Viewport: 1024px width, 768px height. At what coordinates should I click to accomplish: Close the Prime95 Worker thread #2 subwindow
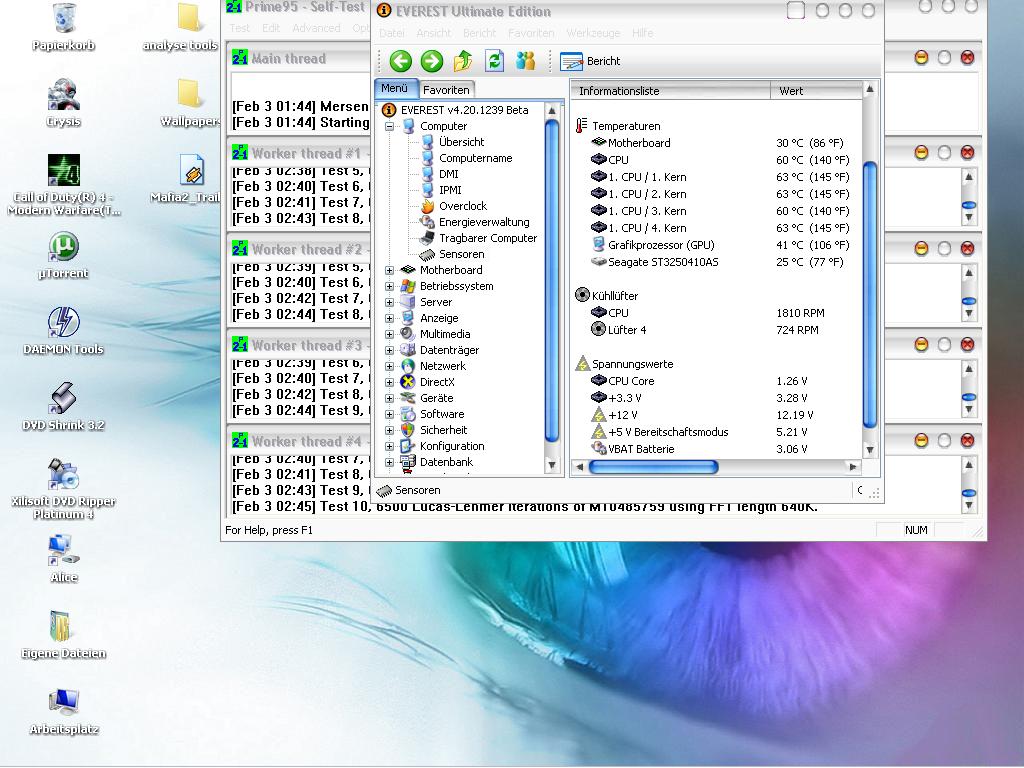pos(967,249)
